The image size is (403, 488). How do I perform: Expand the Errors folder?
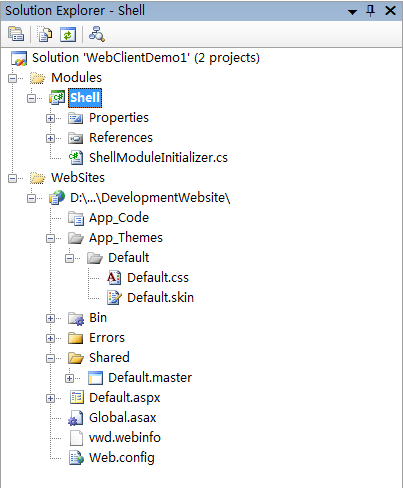(51, 339)
